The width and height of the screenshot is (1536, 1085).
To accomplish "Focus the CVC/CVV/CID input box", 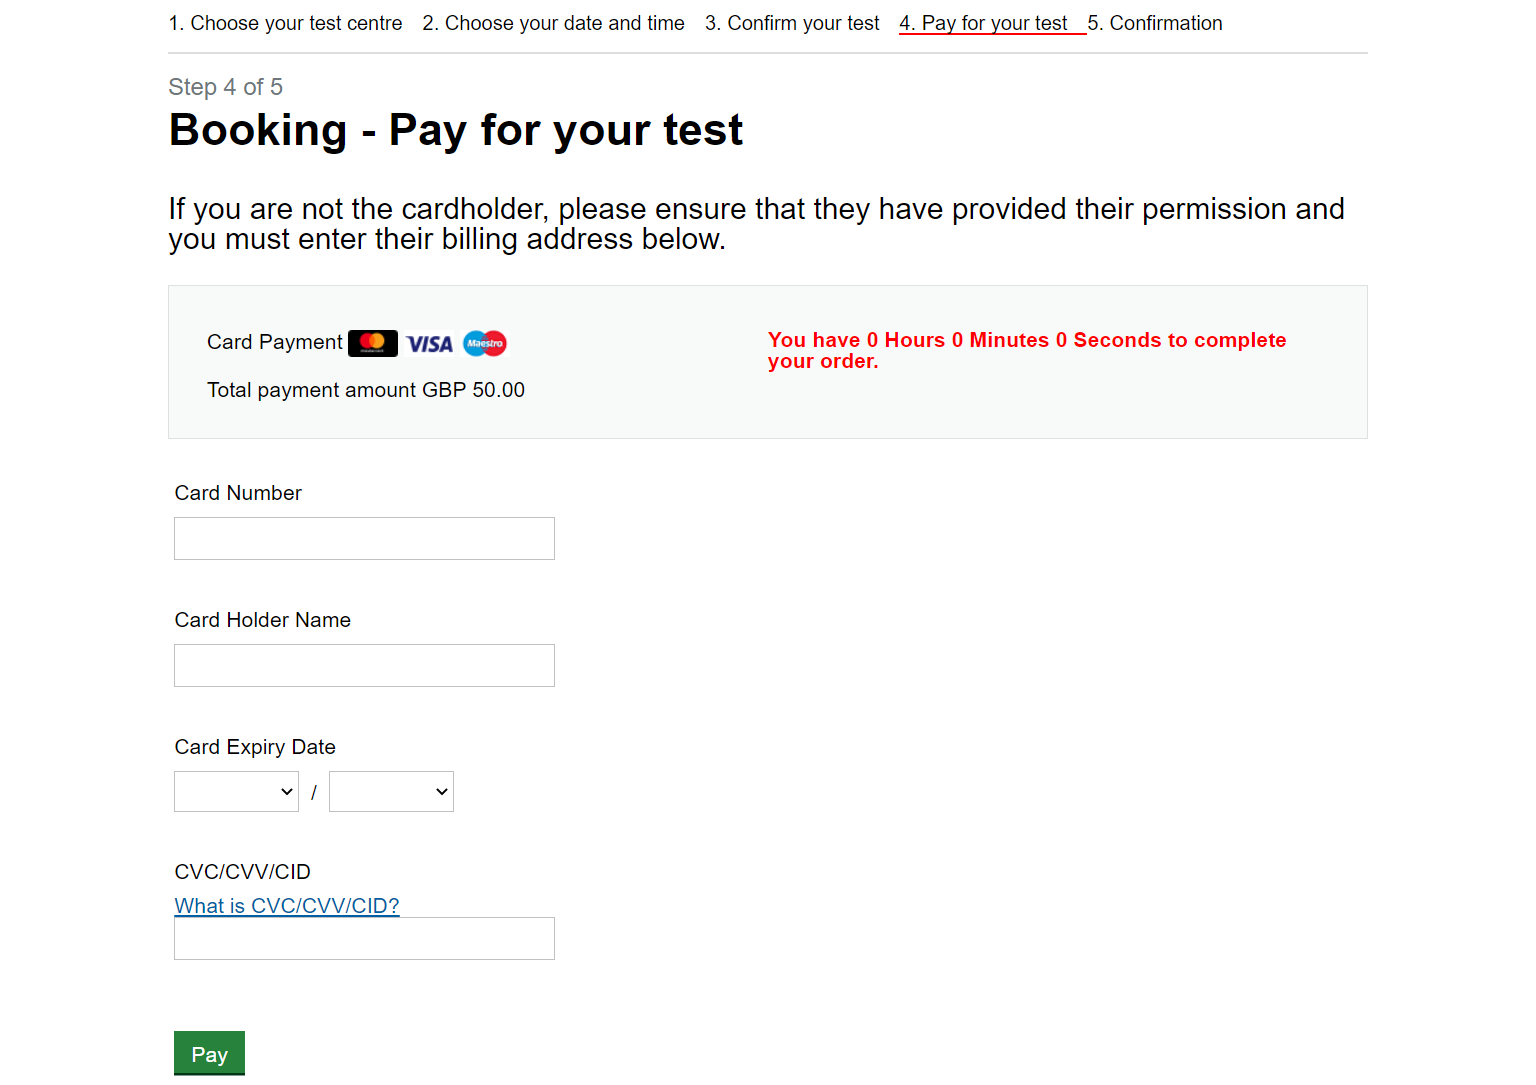I will 364,938.
